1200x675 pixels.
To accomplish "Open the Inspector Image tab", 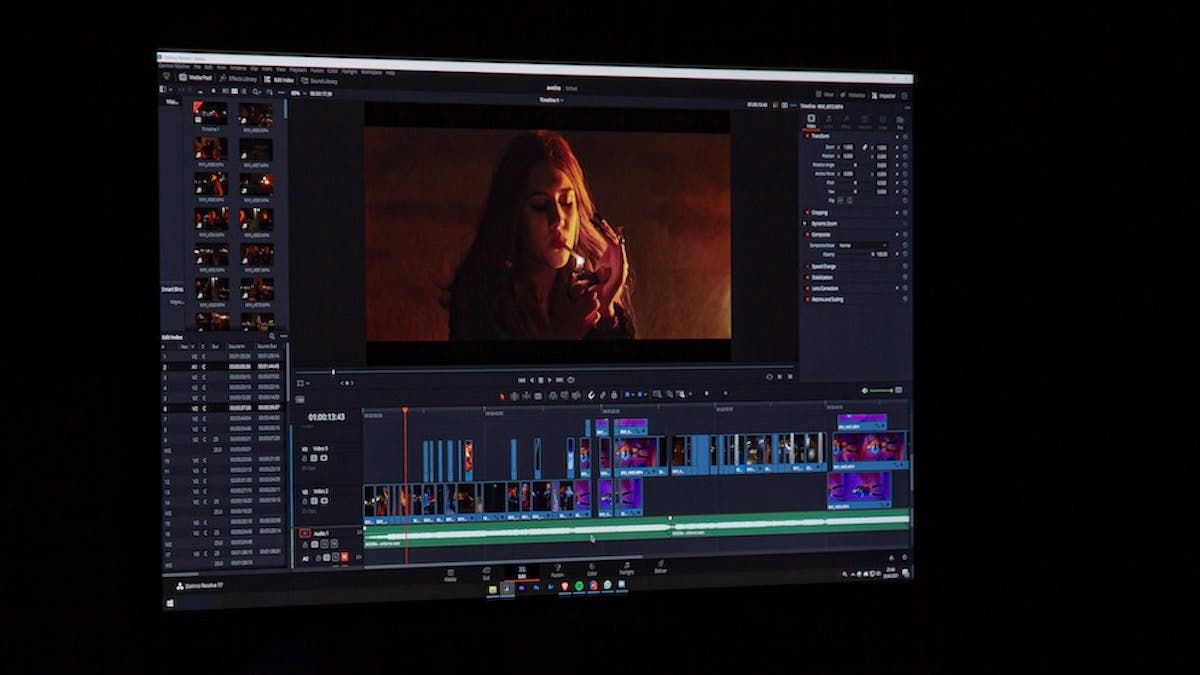I will pyautogui.click(x=883, y=123).
